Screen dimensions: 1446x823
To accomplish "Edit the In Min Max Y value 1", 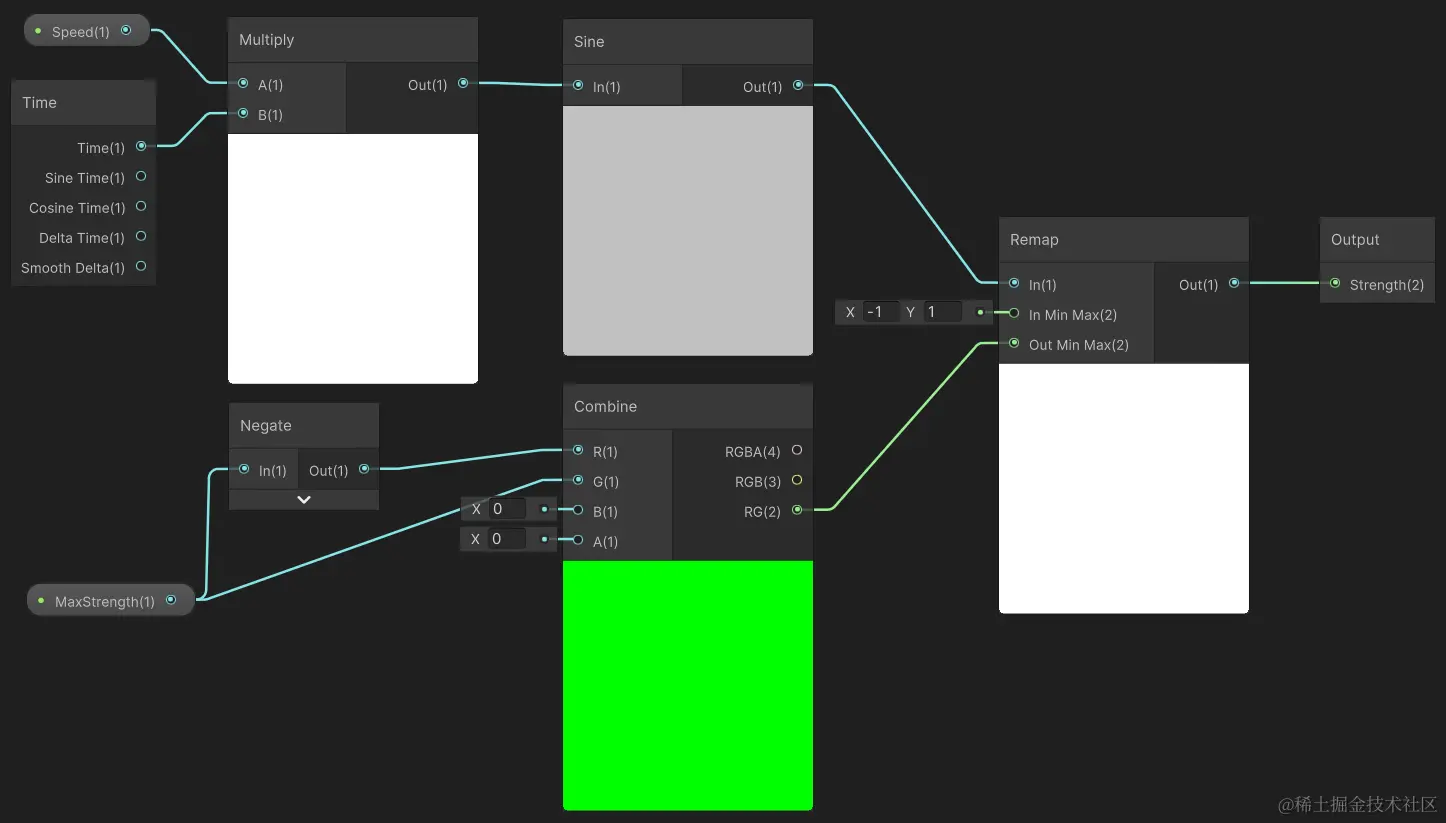I will tap(942, 312).
